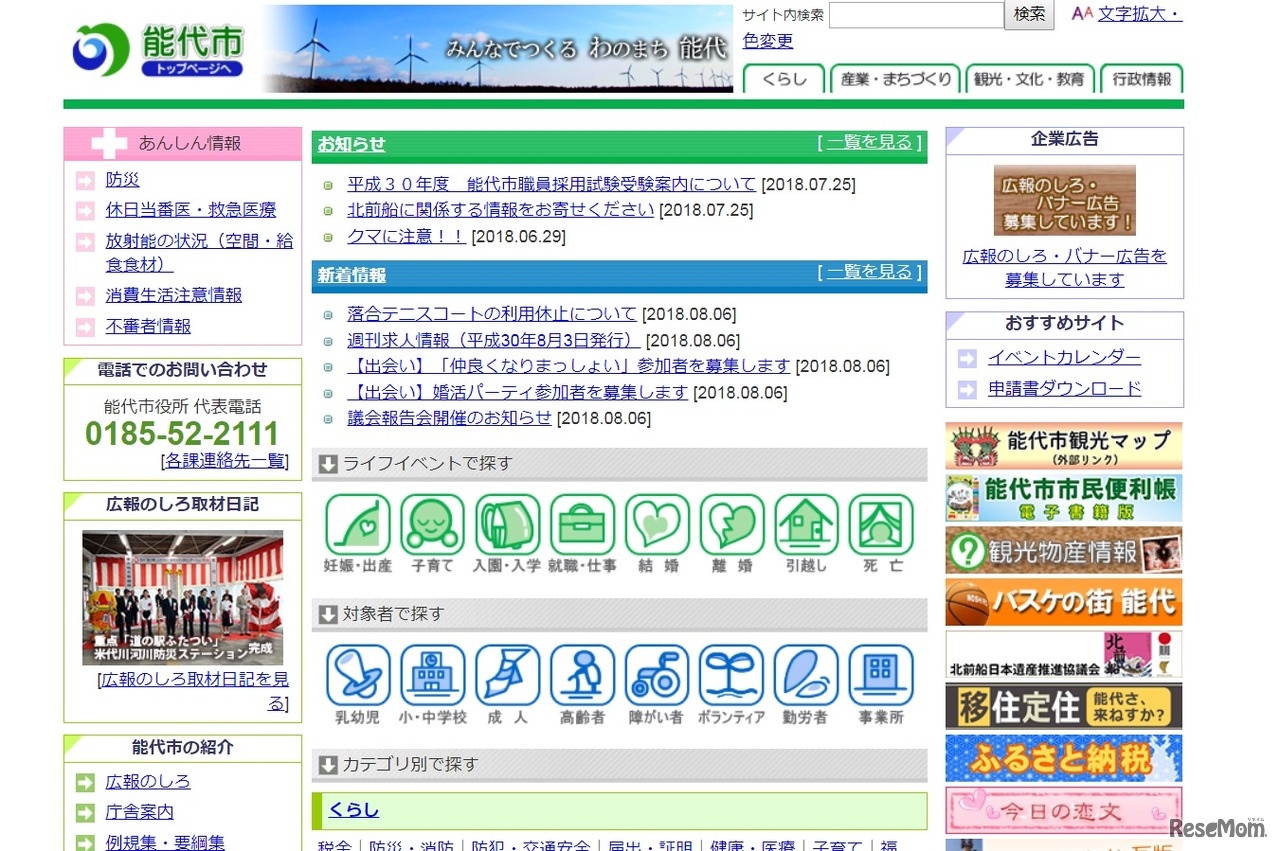Open the クマに注意！！ notice
This screenshot has width=1280, height=851.
click(407, 236)
